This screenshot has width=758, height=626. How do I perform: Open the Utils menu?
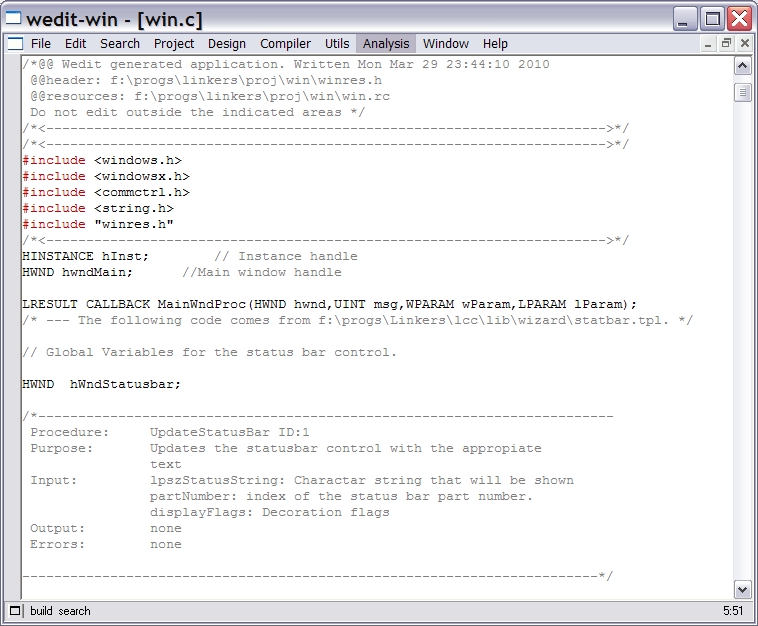tap(337, 44)
